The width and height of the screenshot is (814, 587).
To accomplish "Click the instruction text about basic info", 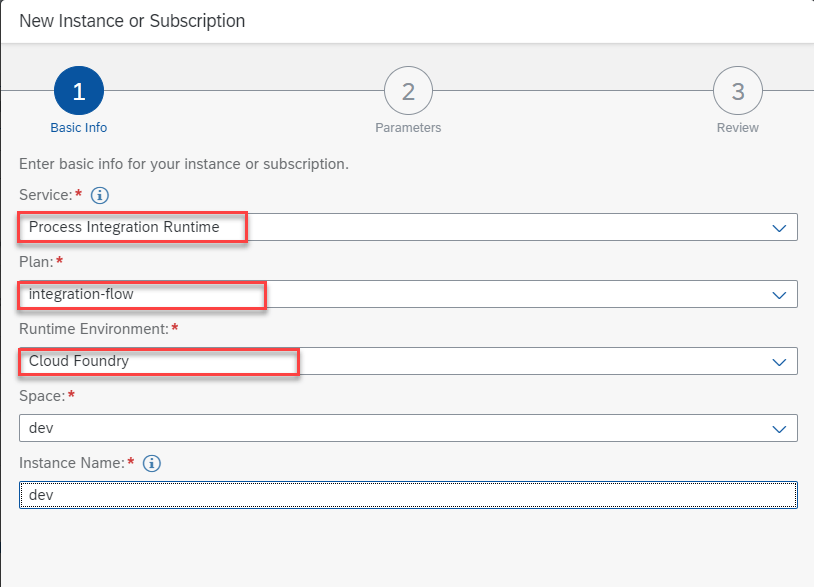I will click(x=184, y=163).
